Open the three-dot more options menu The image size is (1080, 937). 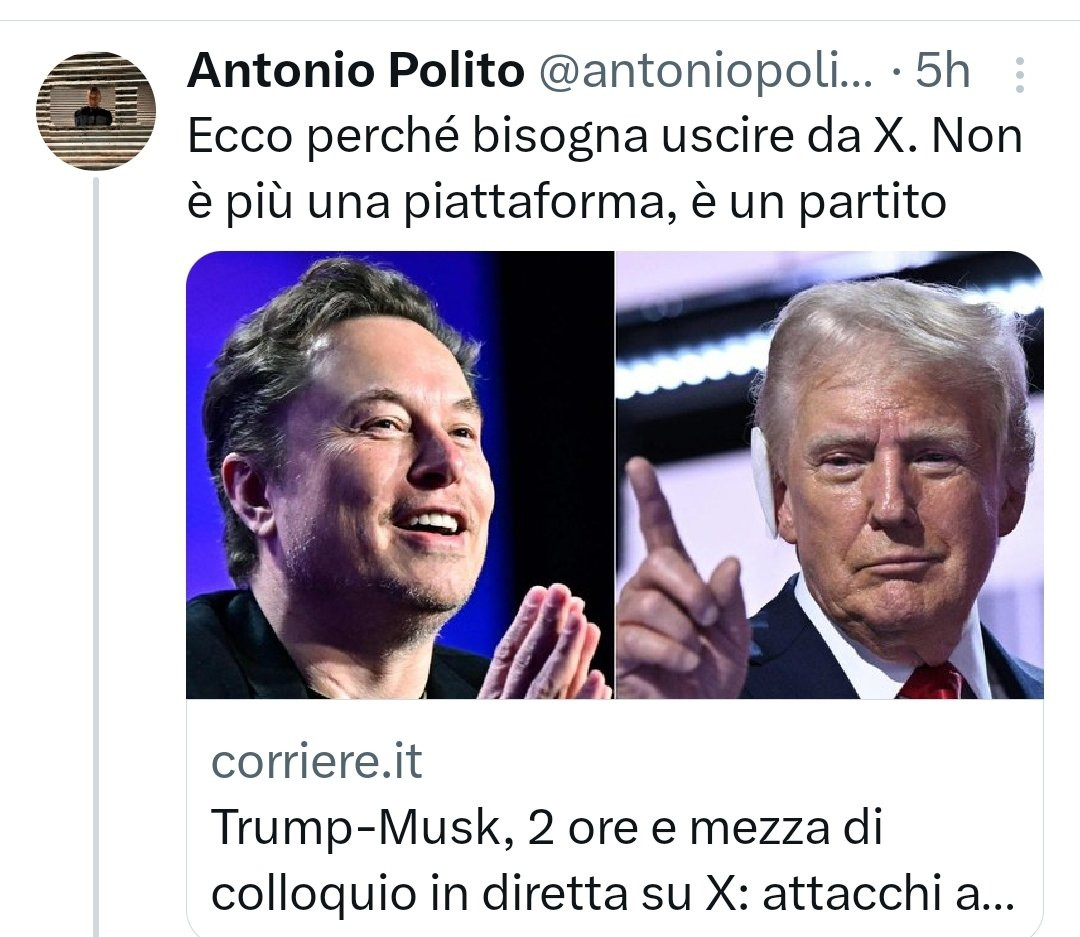(x=1020, y=74)
